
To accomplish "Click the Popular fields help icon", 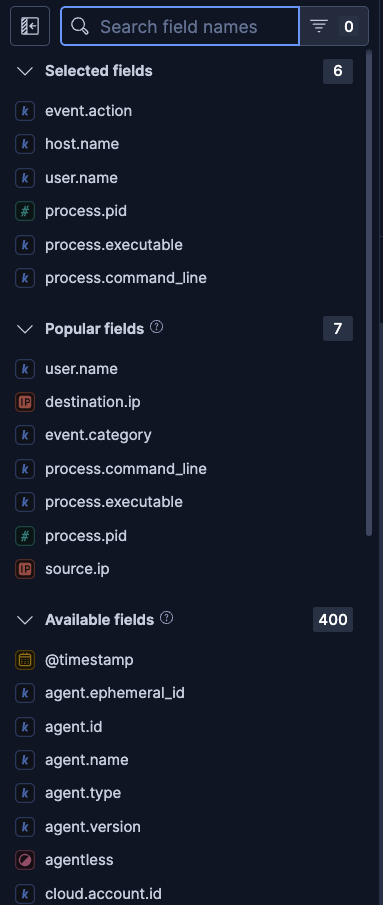I will click(156, 327).
